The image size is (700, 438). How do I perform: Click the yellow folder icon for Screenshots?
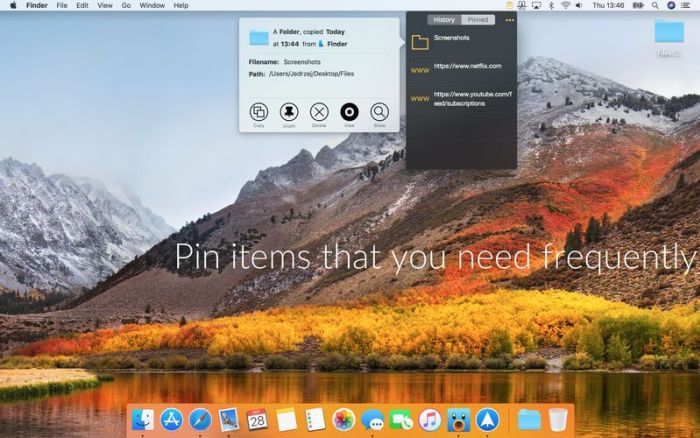[420, 42]
